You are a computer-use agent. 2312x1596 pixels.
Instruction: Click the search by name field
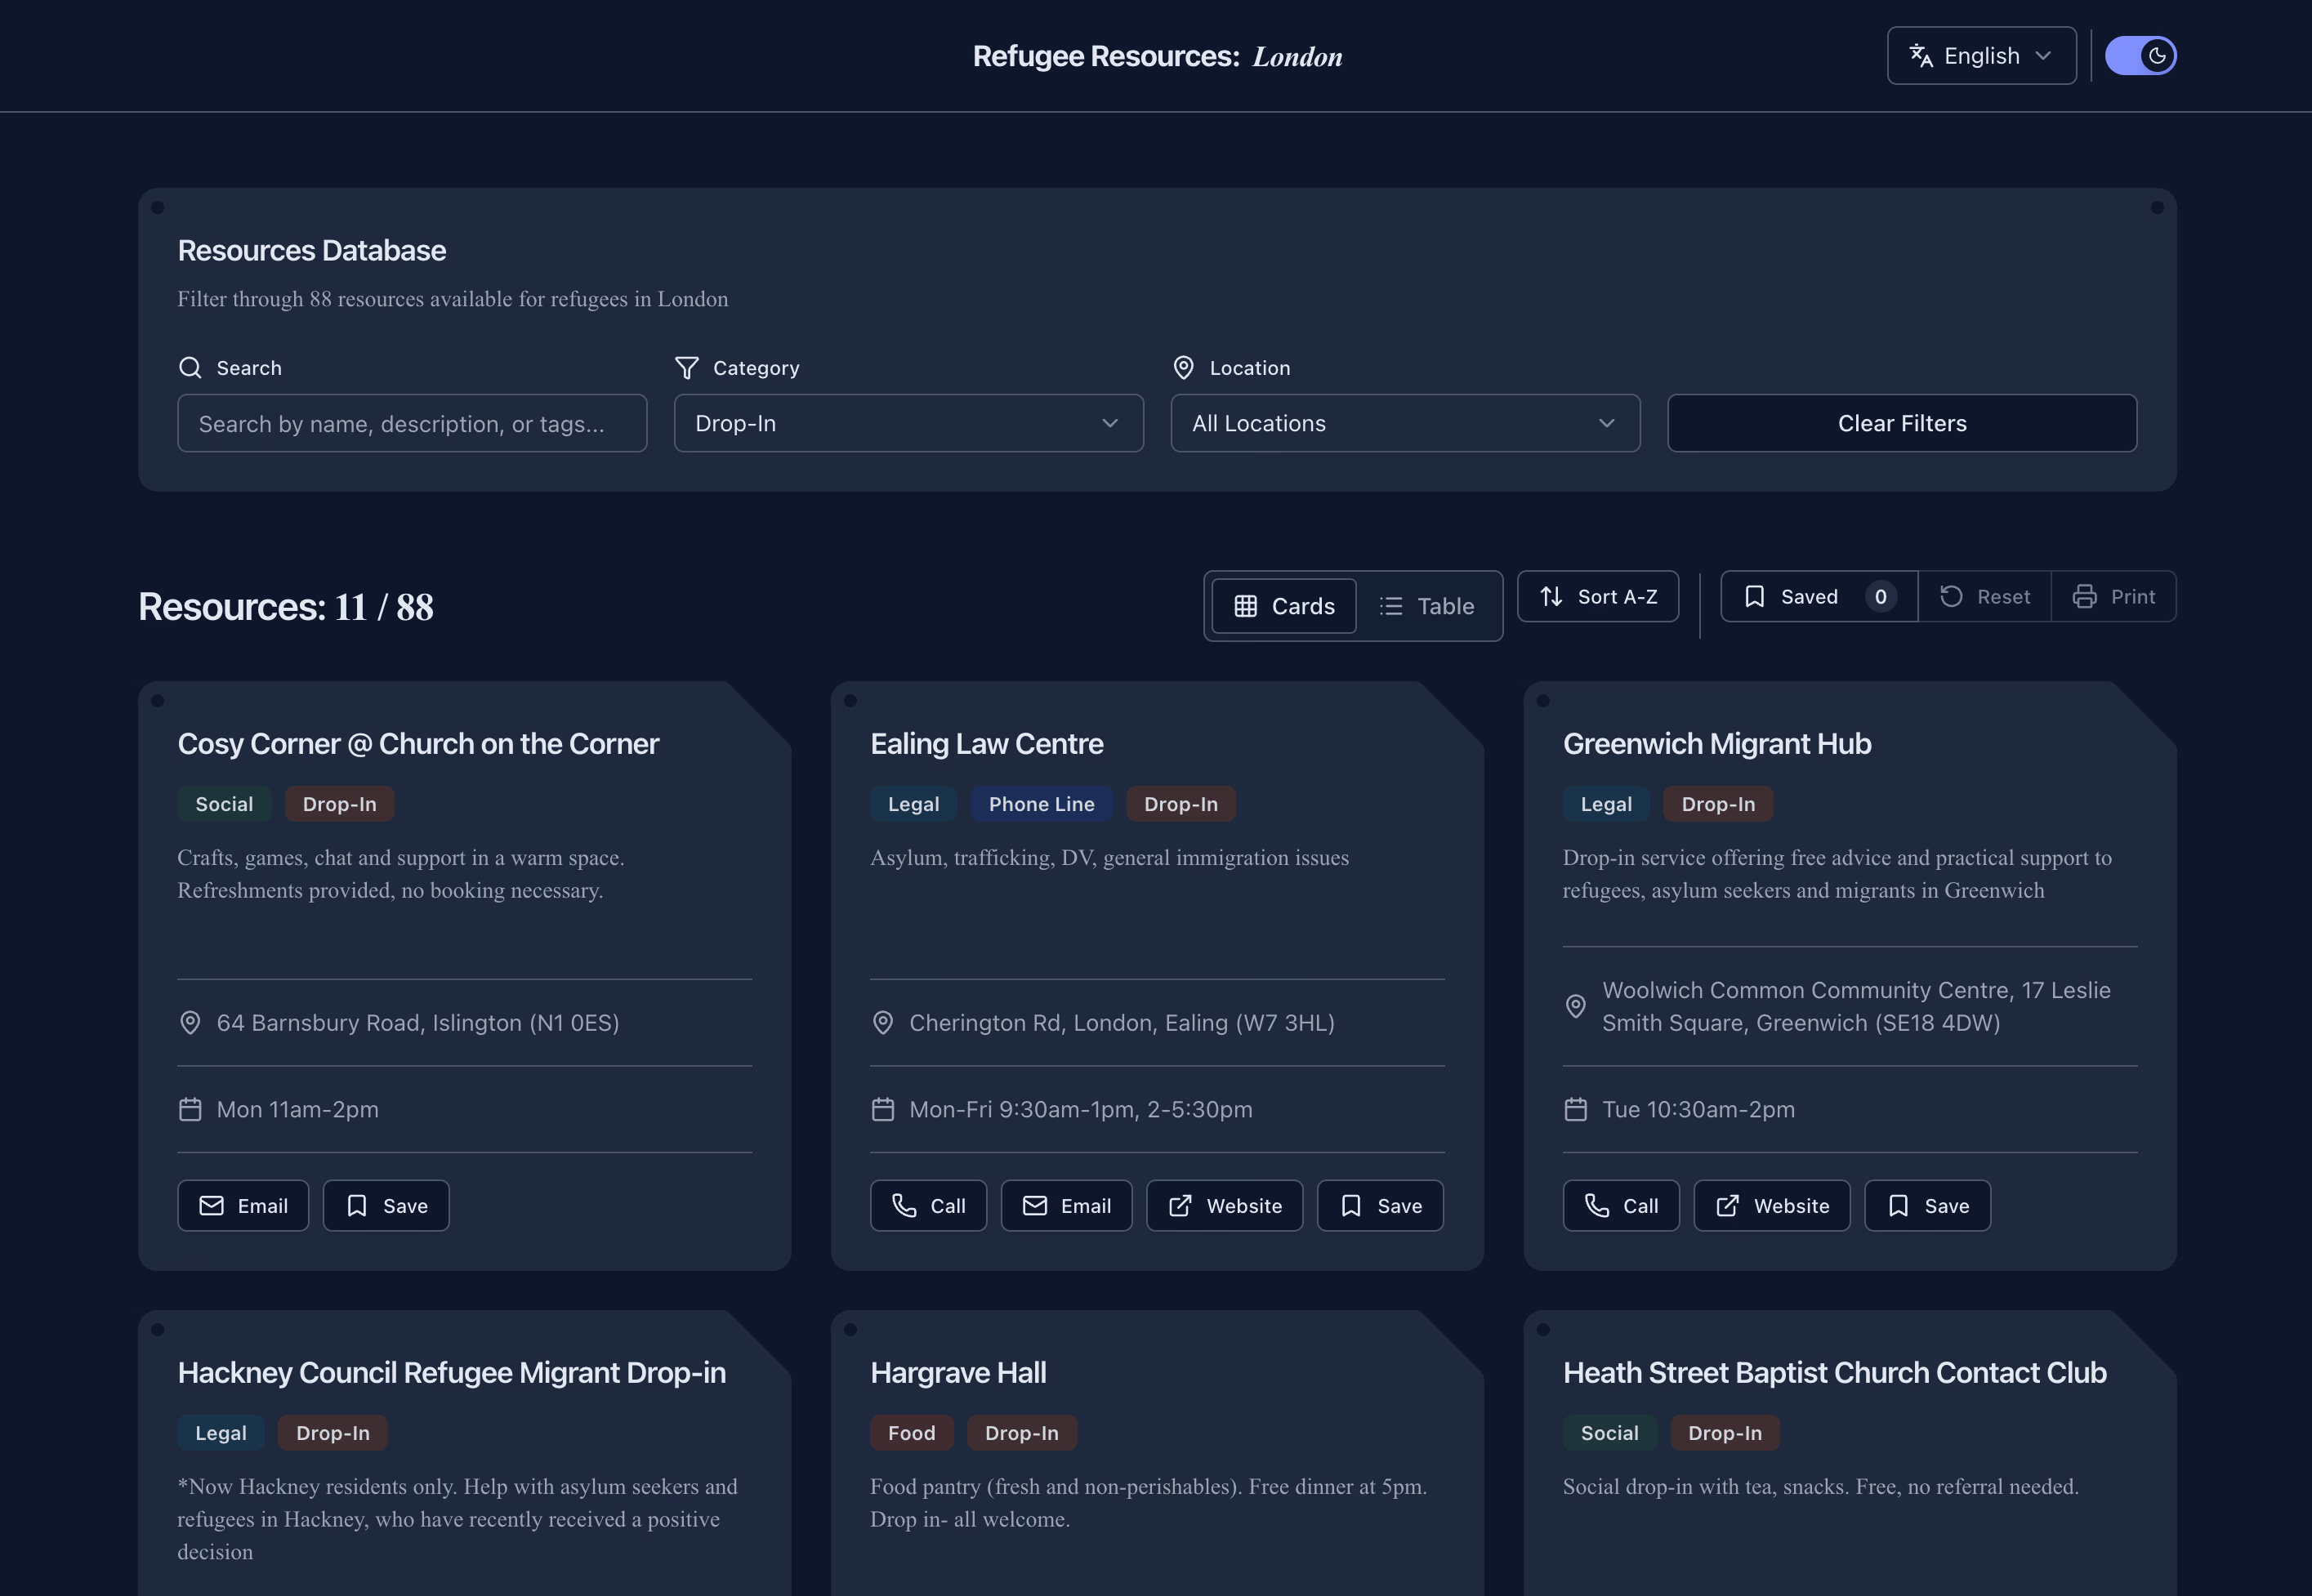412,423
